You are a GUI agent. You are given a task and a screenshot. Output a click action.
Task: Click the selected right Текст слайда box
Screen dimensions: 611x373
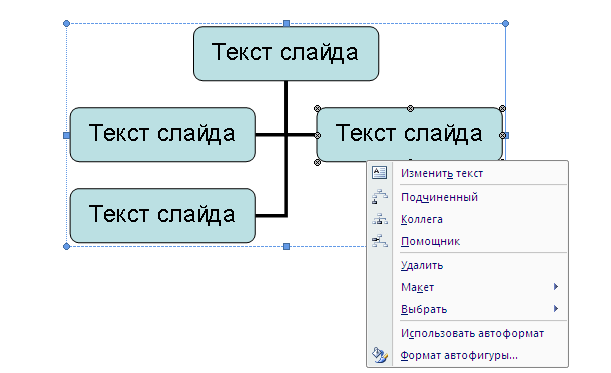[x=409, y=134]
